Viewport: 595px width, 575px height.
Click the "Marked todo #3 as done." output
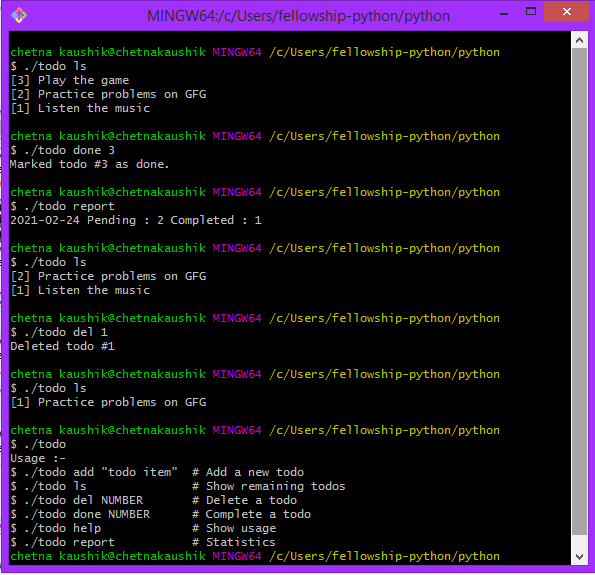coord(90,164)
